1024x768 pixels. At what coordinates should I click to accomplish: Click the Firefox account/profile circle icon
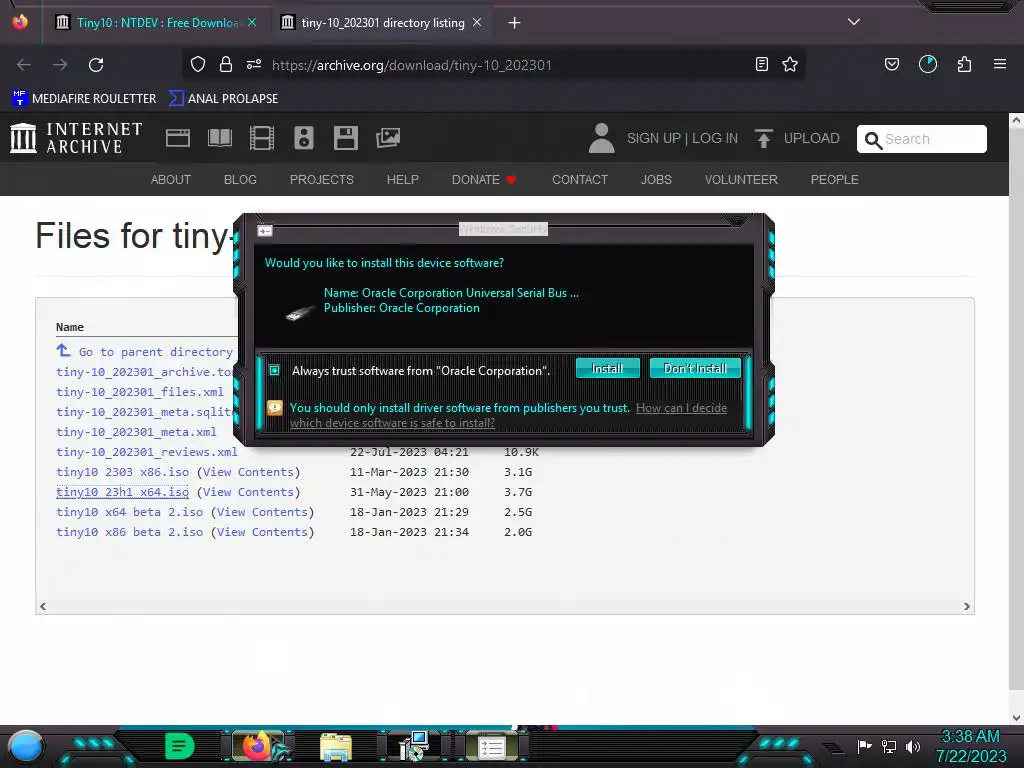(928, 64)
